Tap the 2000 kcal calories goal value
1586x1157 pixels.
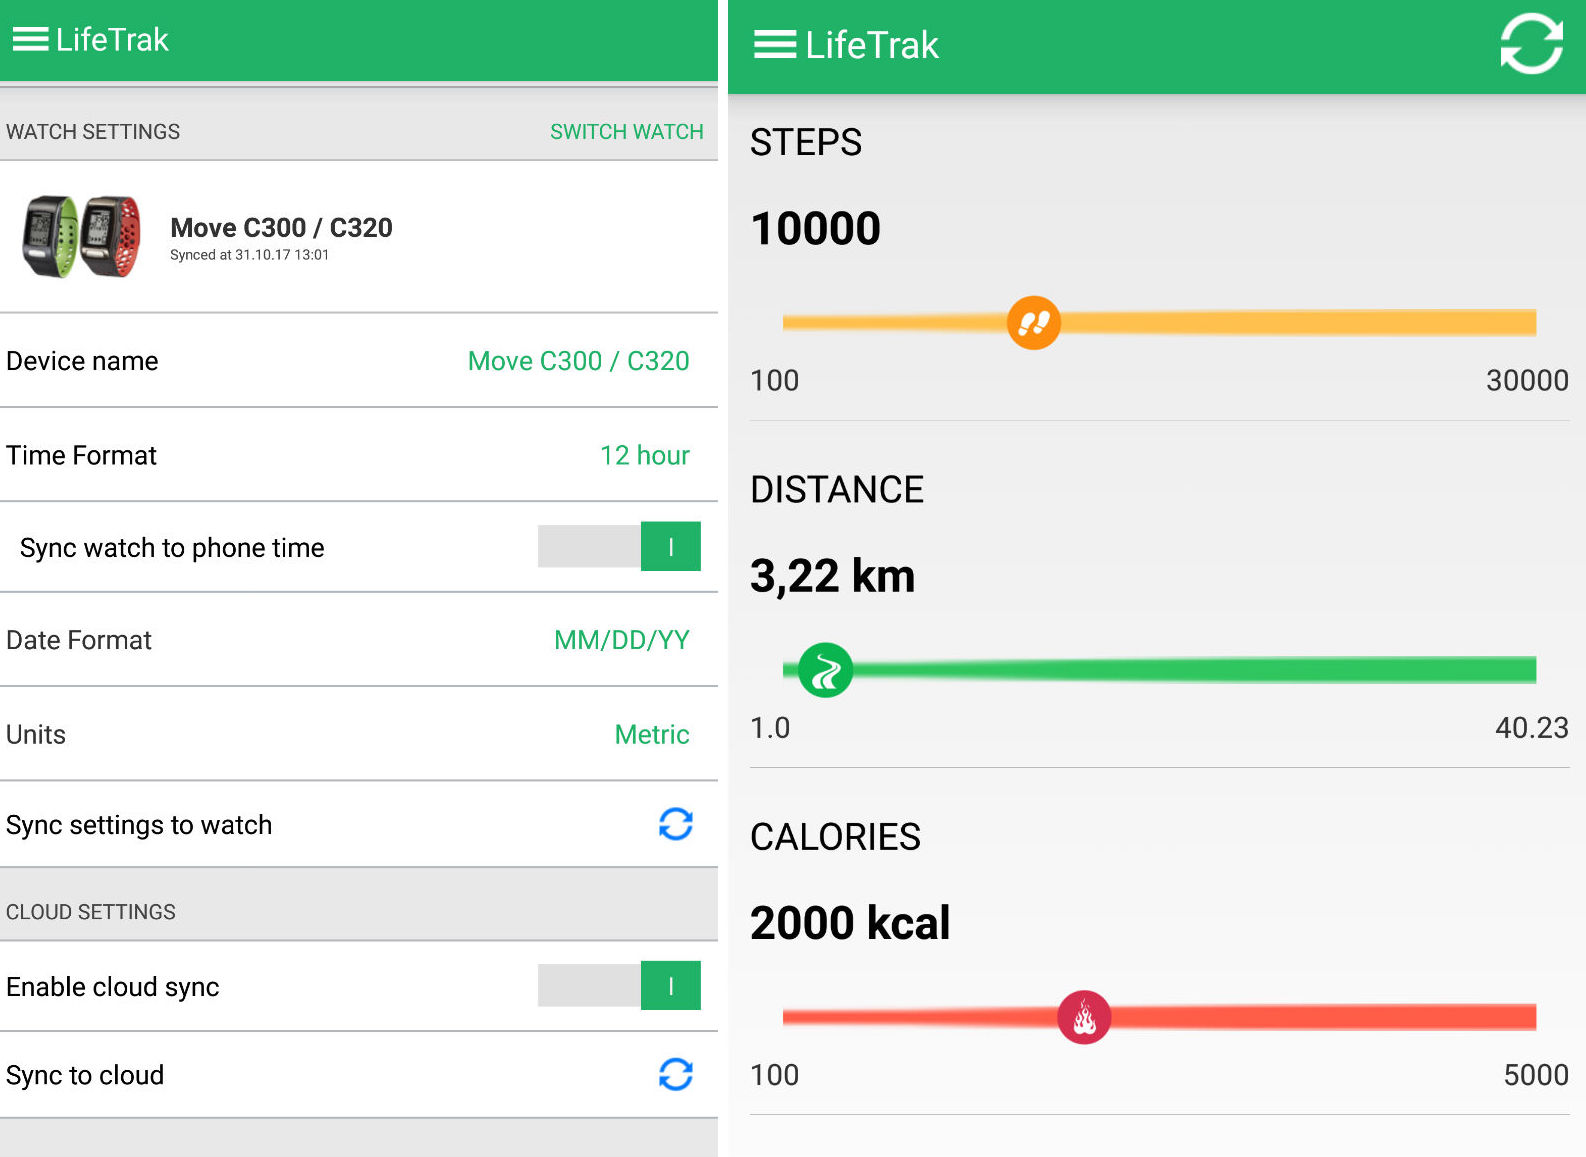(x=850, y=923)
